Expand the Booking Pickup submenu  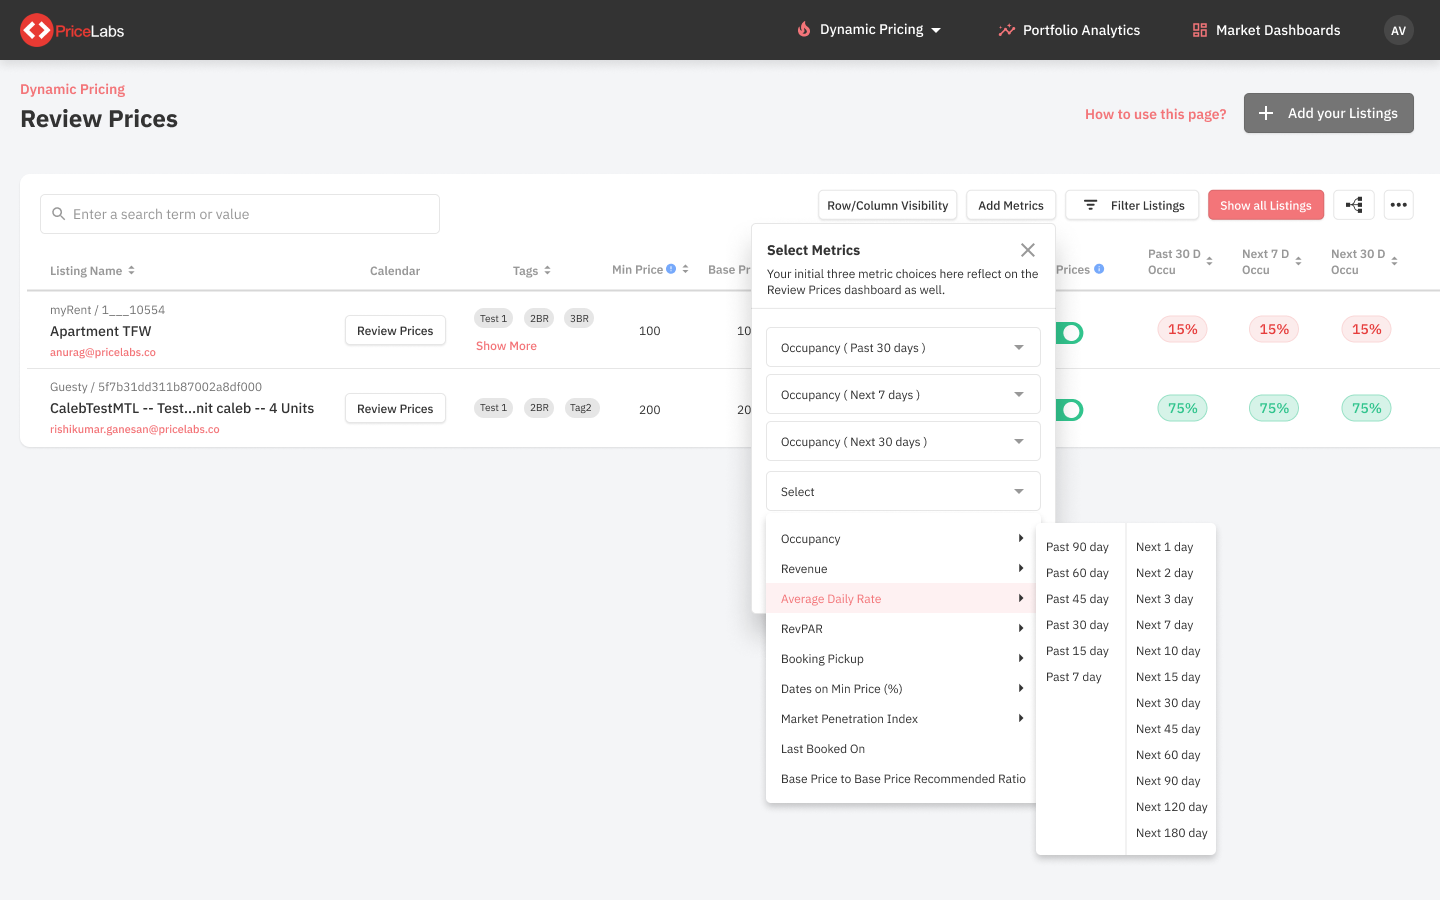[x=901, y=659]
